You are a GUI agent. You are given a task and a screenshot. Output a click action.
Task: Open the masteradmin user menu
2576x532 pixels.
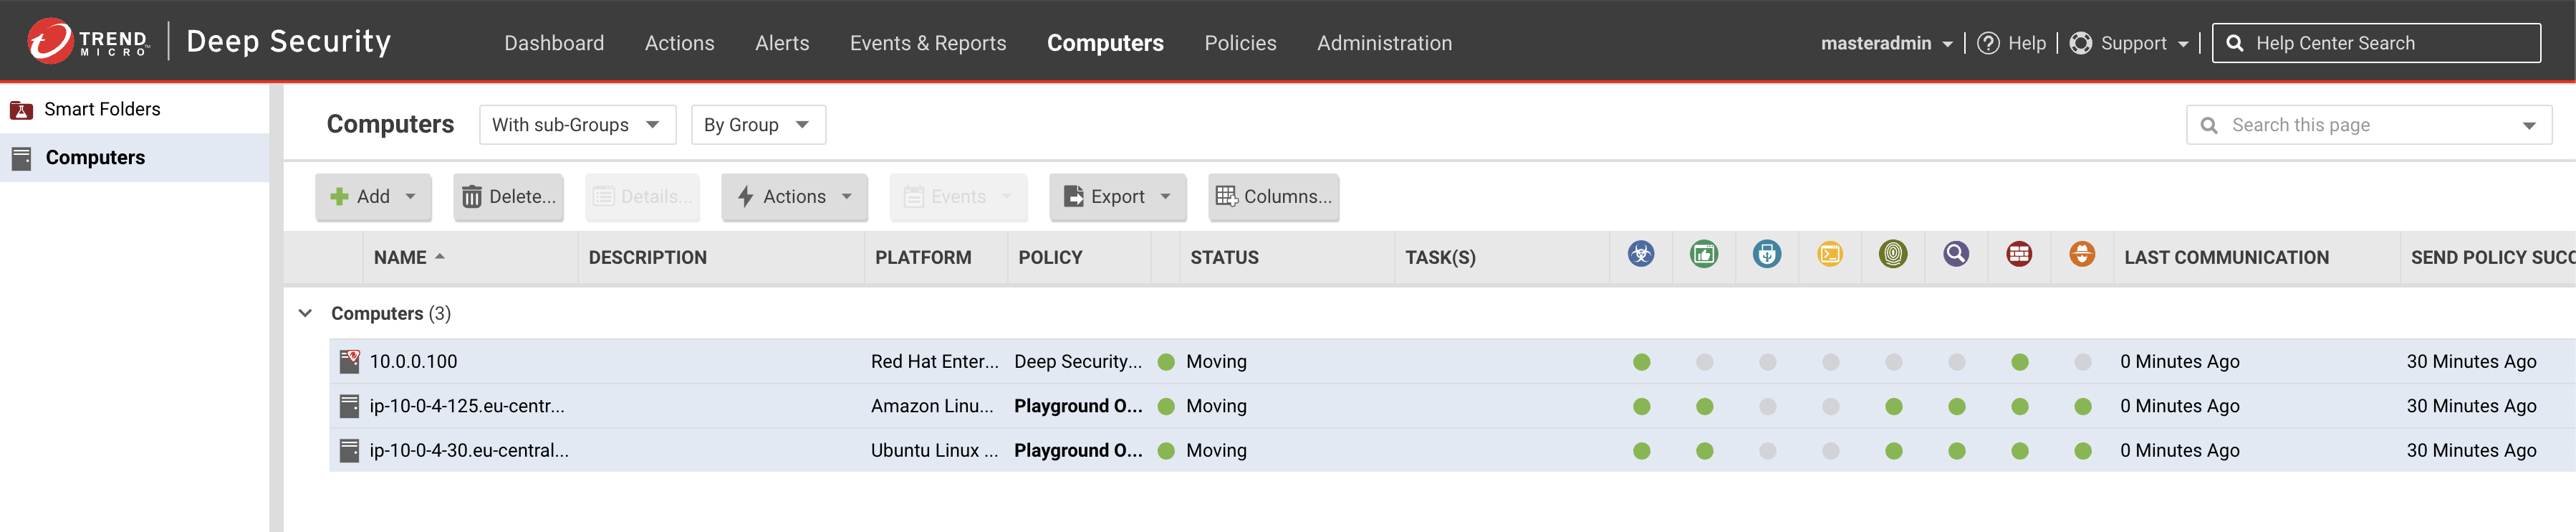point(1886,43)
